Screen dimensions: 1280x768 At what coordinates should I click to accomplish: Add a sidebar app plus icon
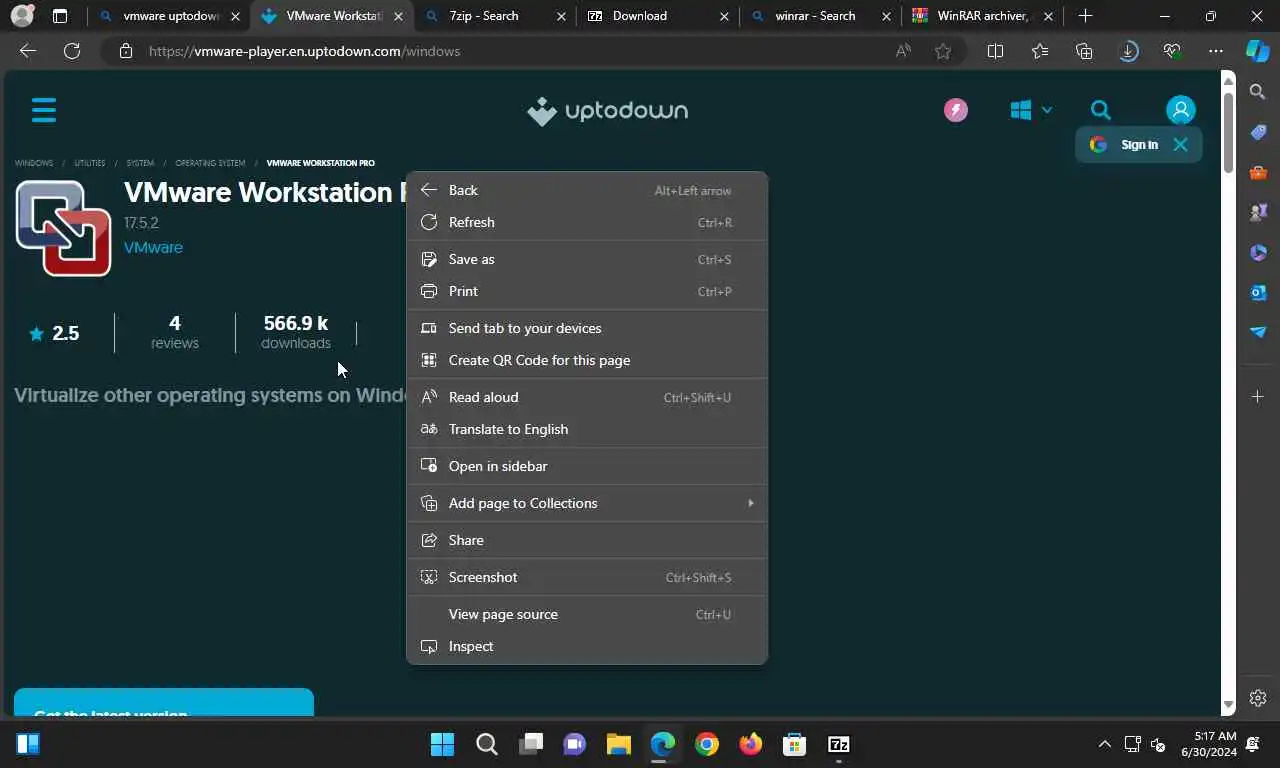click(1258, 397)
